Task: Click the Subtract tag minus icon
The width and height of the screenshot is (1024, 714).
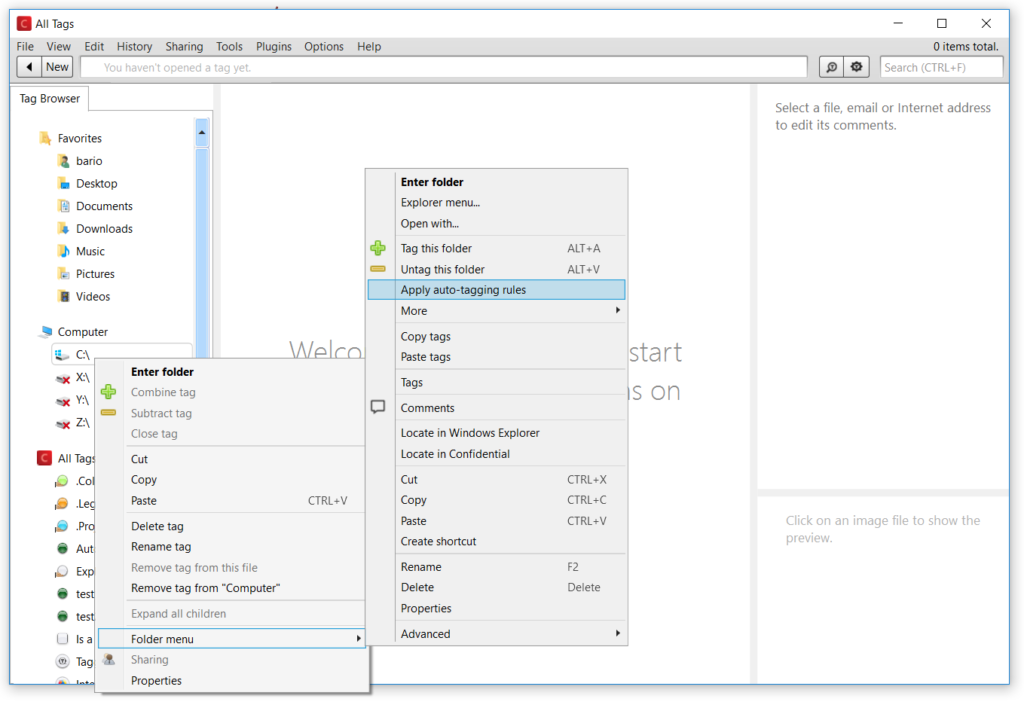Action: tap(108, 413)
